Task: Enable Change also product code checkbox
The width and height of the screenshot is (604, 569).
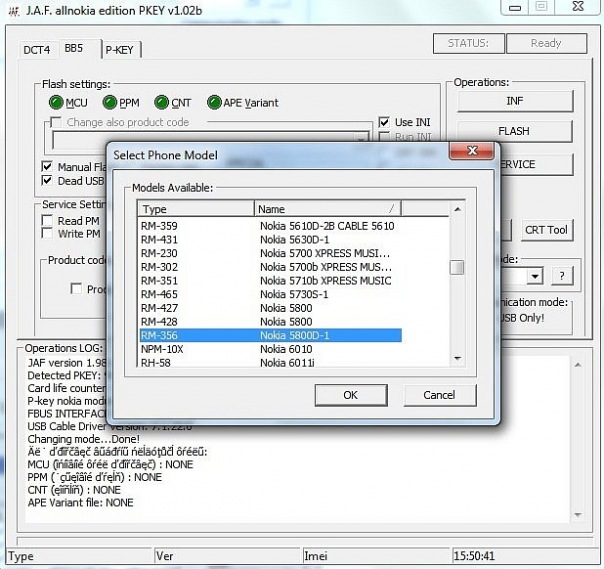Action: click(56, 122)
